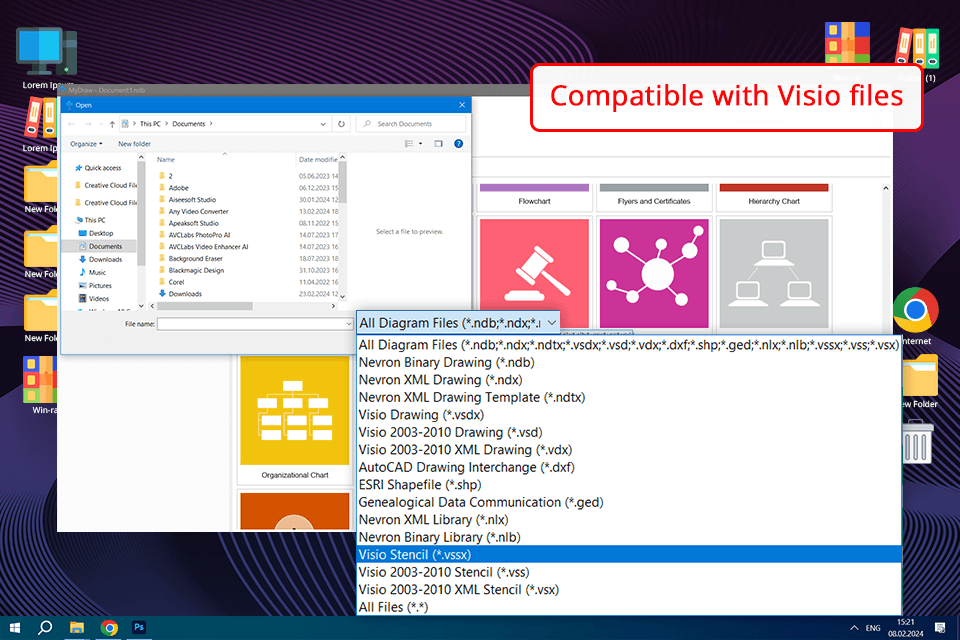
Task: Choose Nevron XML Library (*.nlx)
Action: tap(629, 519)
